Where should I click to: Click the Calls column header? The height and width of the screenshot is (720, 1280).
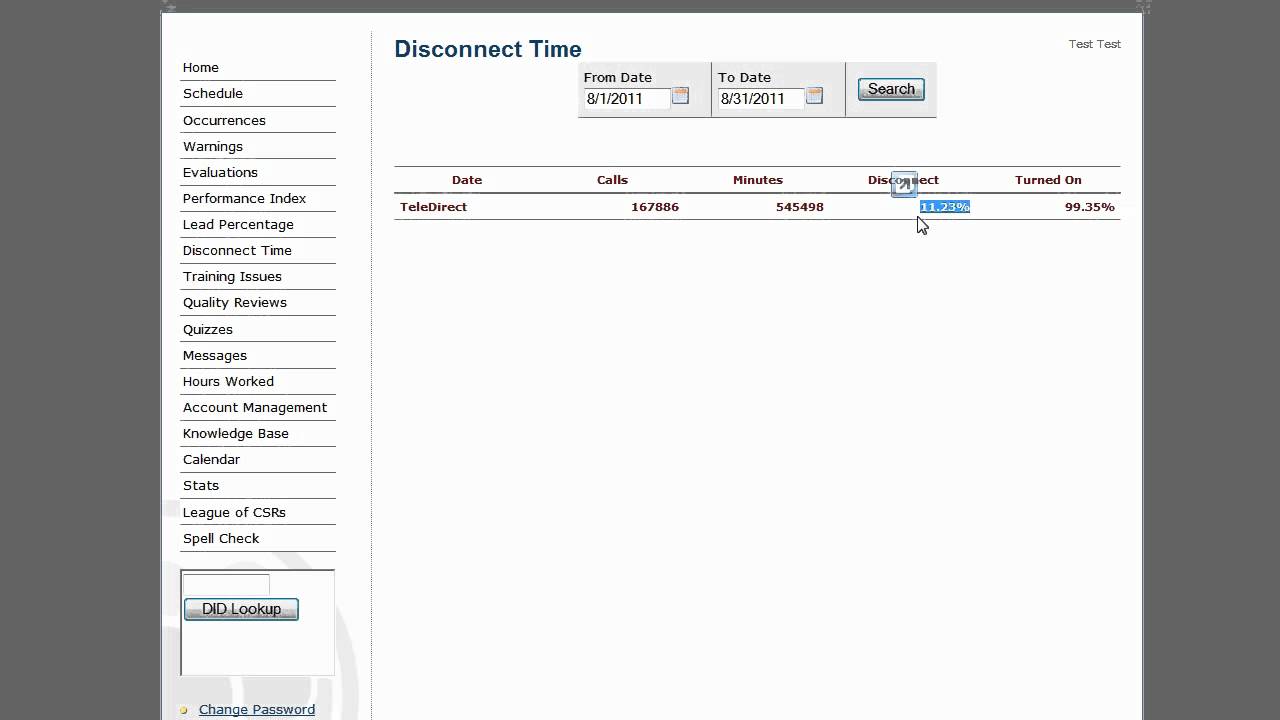(612, 180)
